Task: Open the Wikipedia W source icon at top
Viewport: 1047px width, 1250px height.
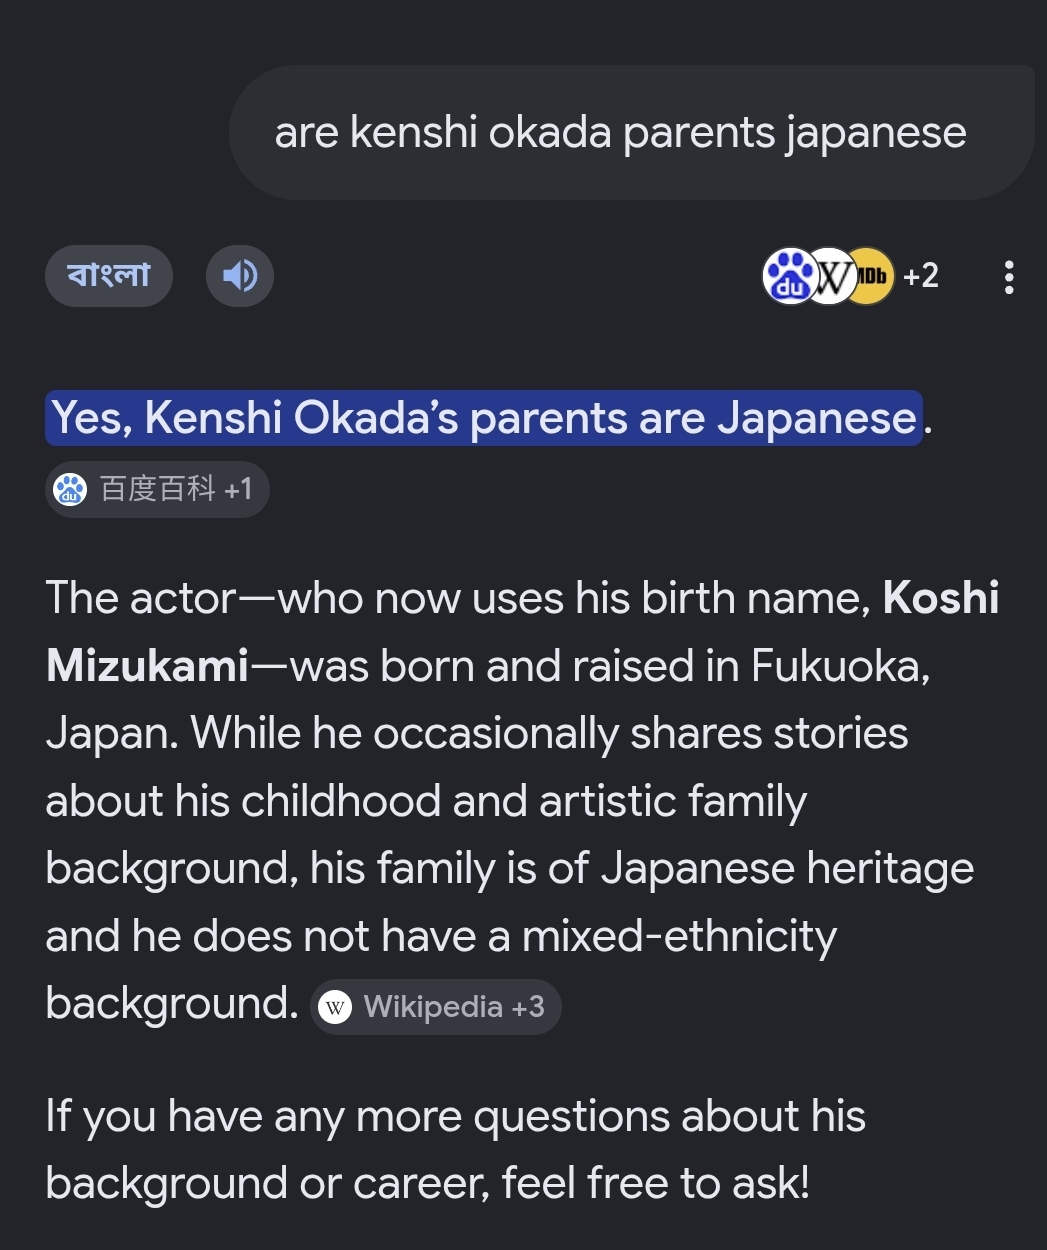Action: pyautogui.click(x=831, y=276)
